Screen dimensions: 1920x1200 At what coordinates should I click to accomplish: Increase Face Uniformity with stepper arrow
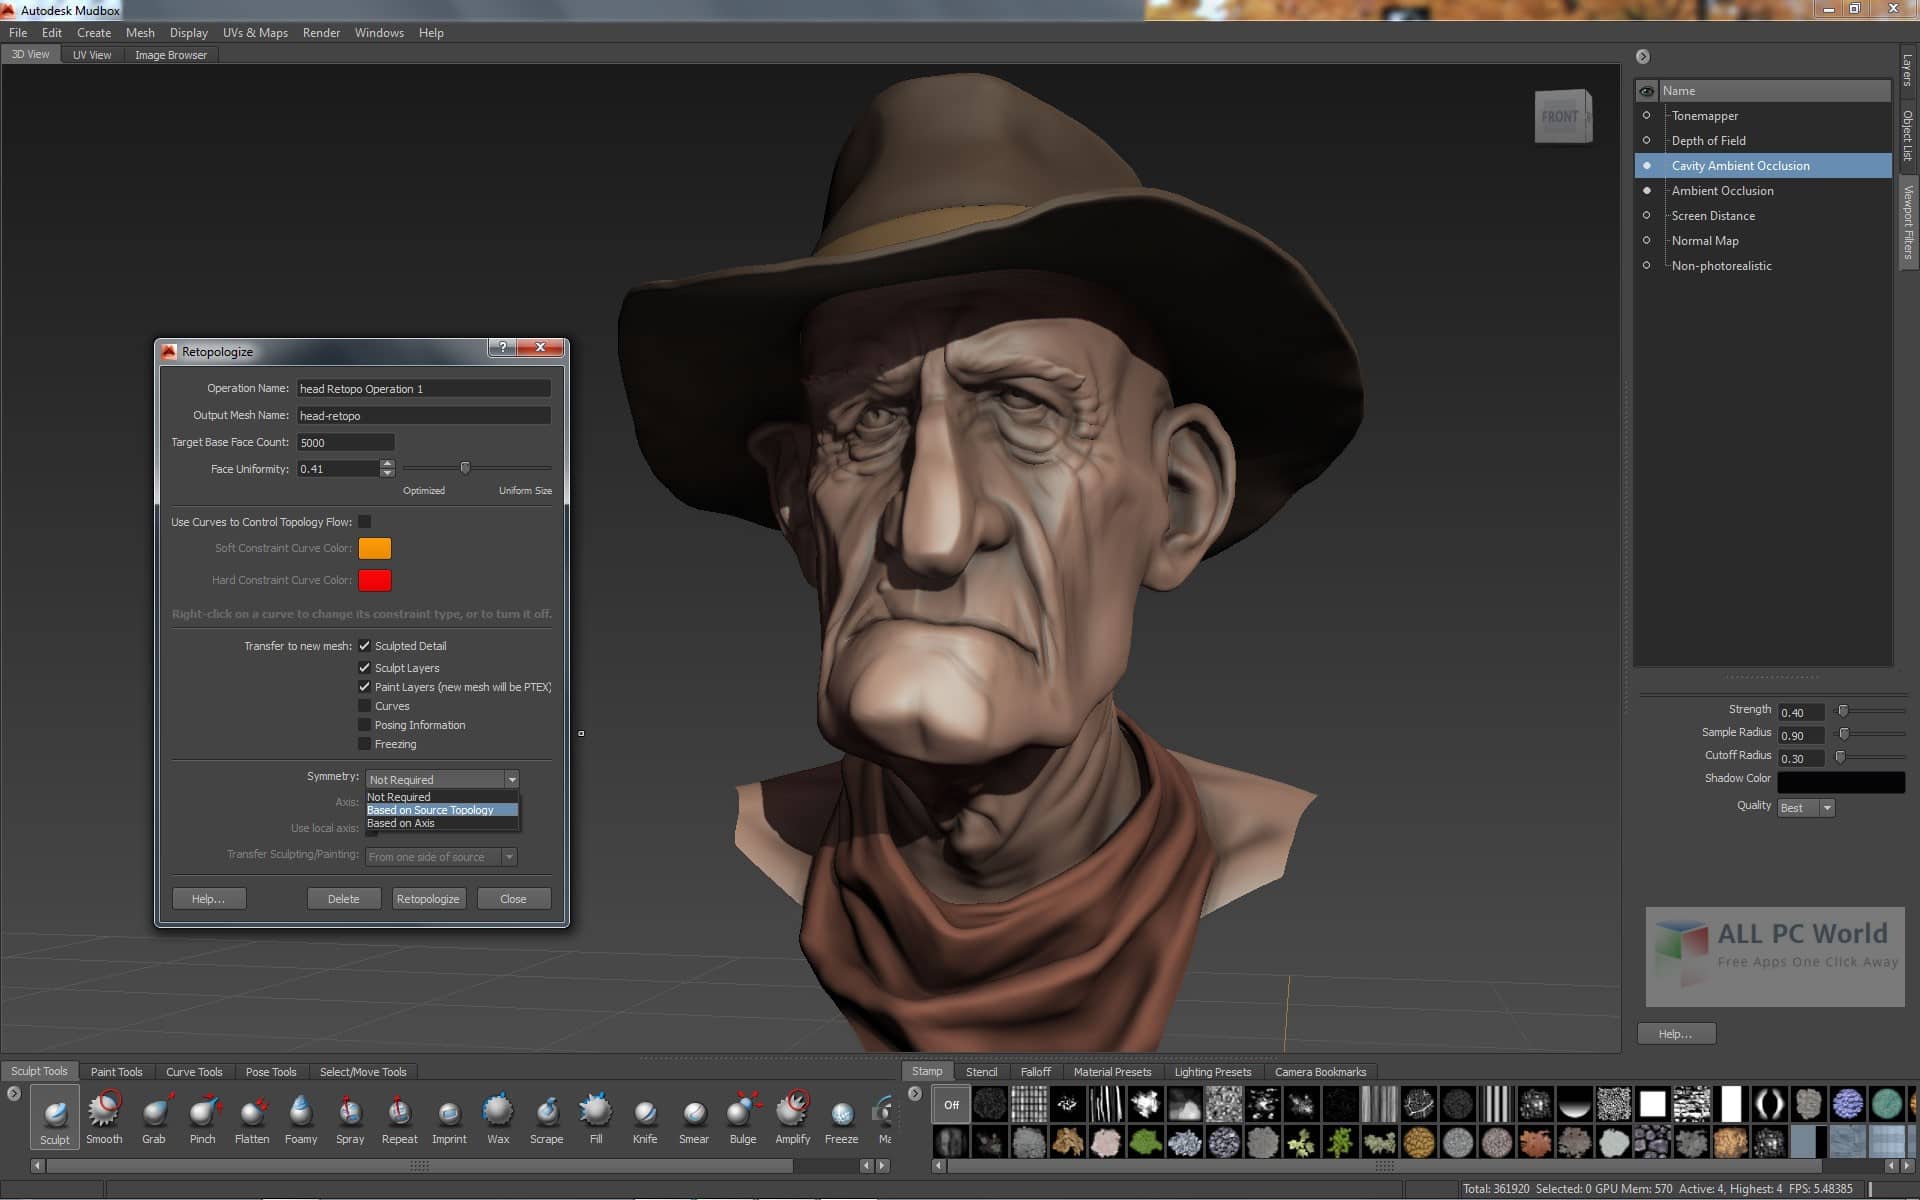(x=388, y=464)
